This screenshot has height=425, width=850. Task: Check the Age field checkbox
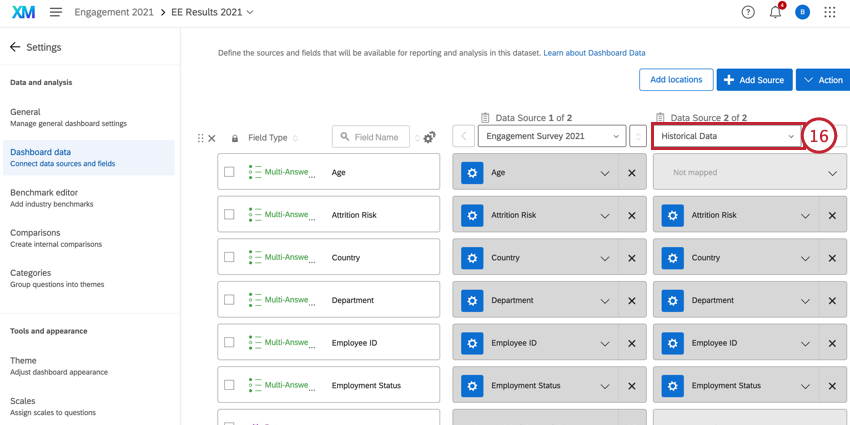(229, 172)
